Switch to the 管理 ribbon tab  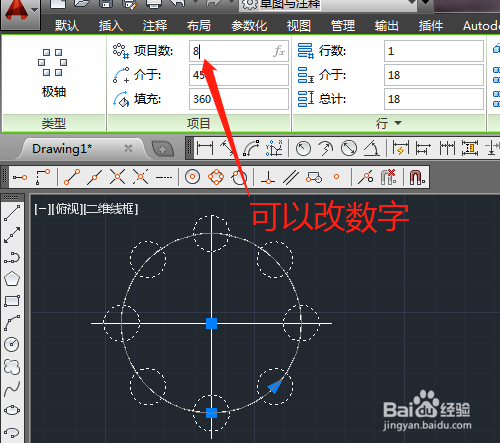pyautogui.click(x=343, y=25)
